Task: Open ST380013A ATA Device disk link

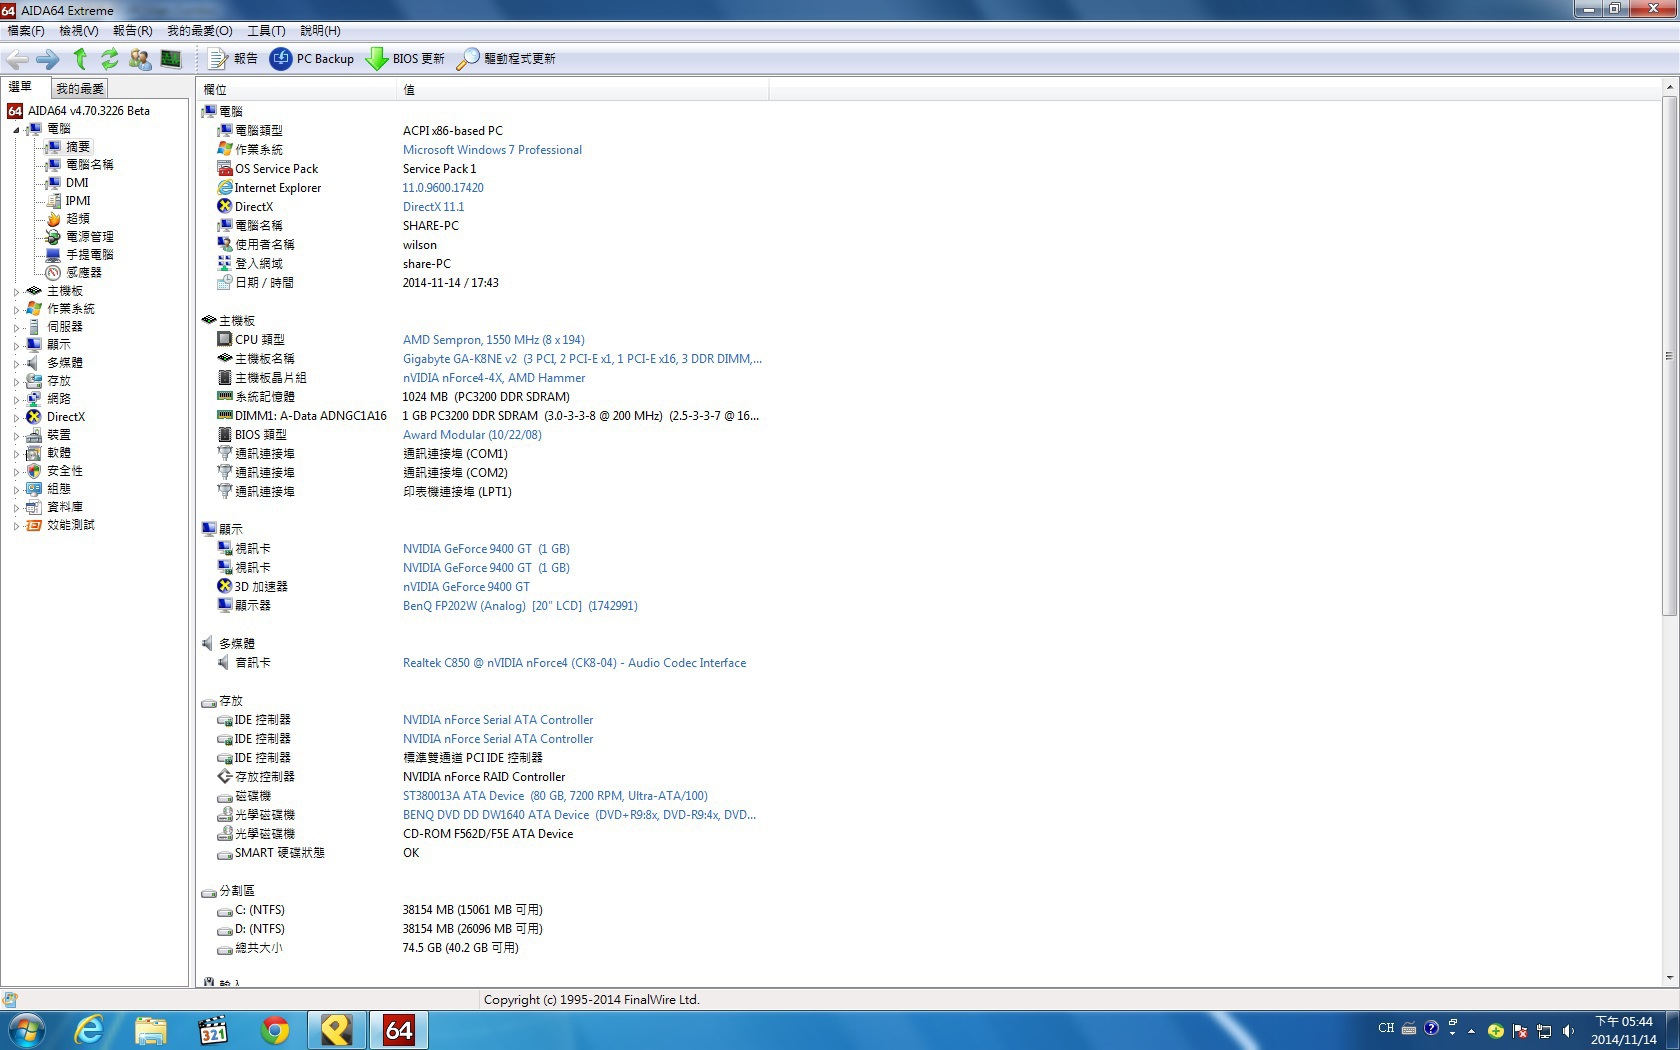Action: pyautogui.click(x=555, y=796)
